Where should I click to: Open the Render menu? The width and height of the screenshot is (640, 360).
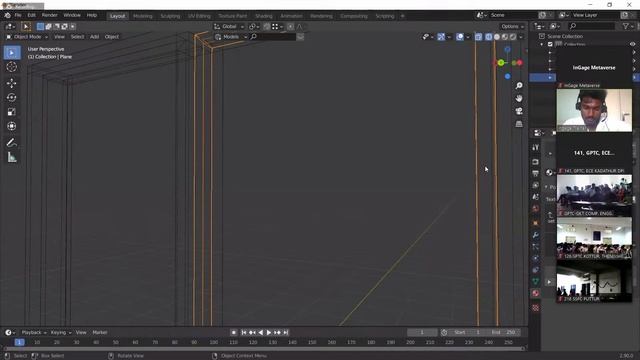tap(49, 15)
